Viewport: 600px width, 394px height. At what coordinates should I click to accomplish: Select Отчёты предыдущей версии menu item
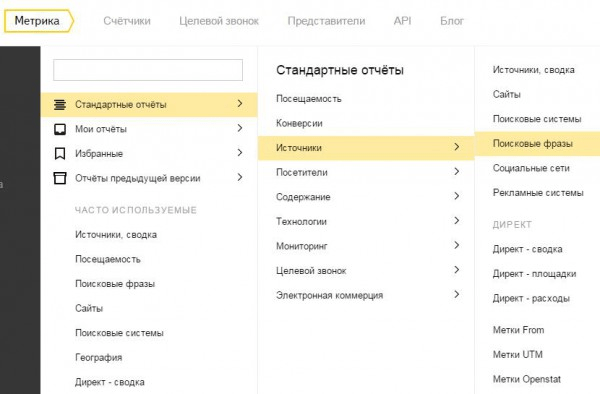pos(149,178)
